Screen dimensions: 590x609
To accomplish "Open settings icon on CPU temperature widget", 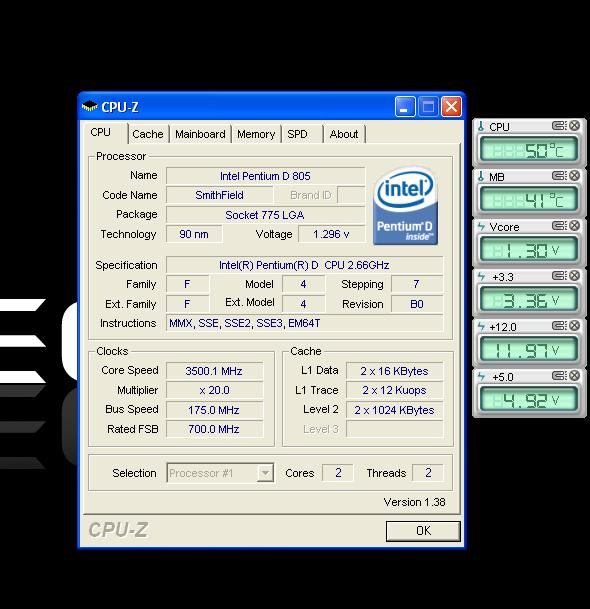I will 559,126.
